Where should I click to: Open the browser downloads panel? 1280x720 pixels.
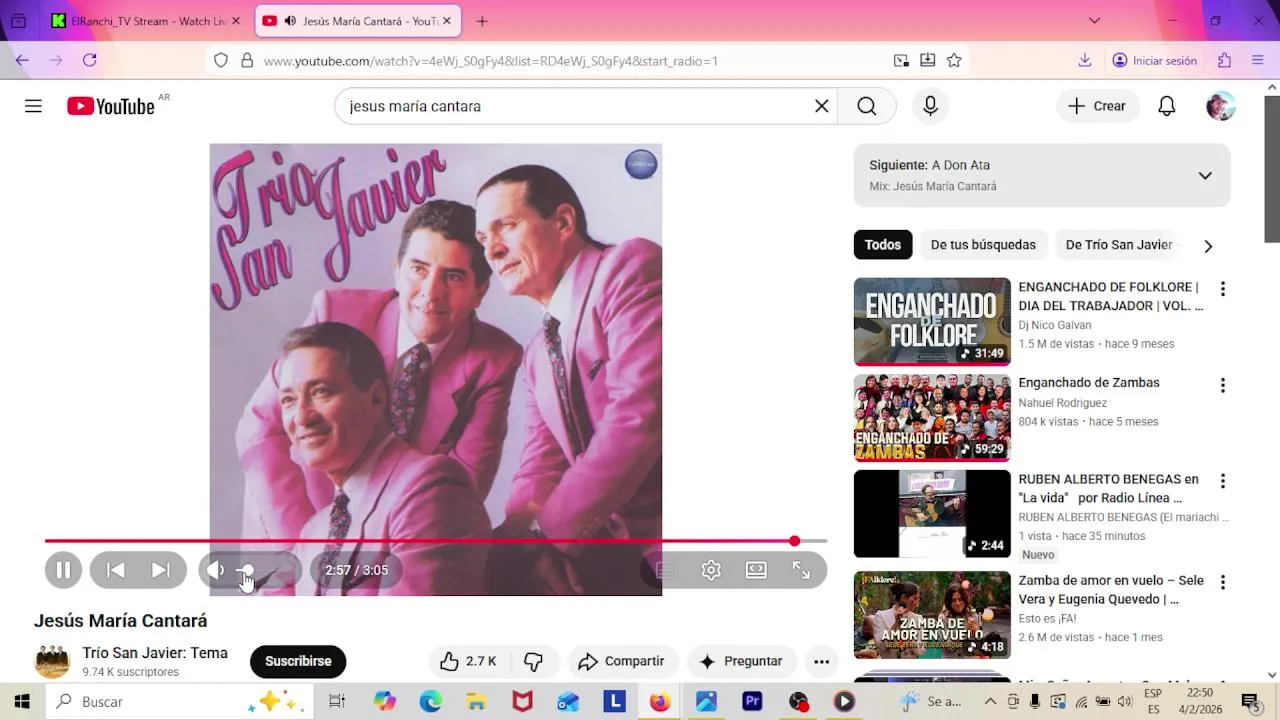click(1085, 60)
